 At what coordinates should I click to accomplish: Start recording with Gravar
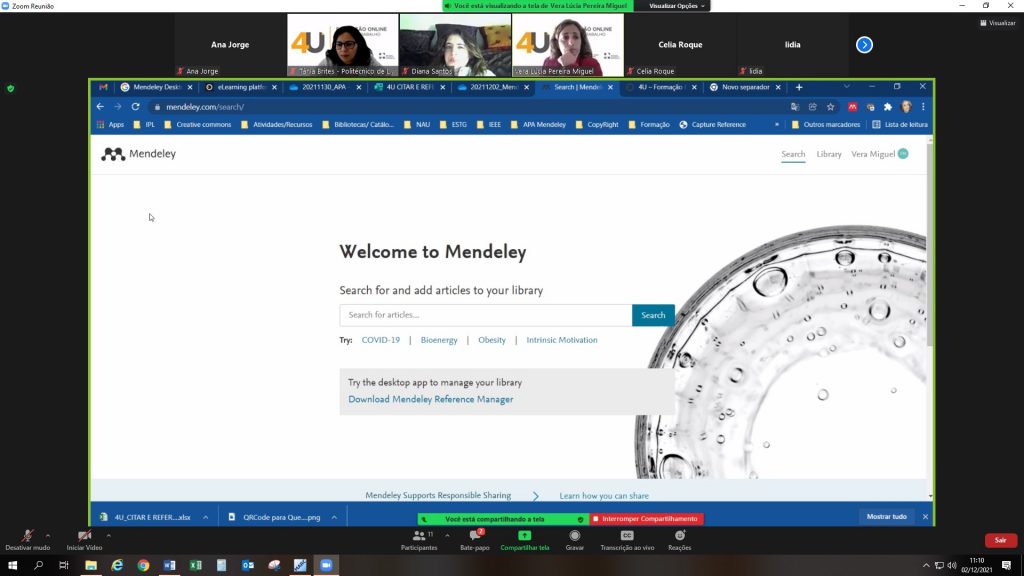575,539
